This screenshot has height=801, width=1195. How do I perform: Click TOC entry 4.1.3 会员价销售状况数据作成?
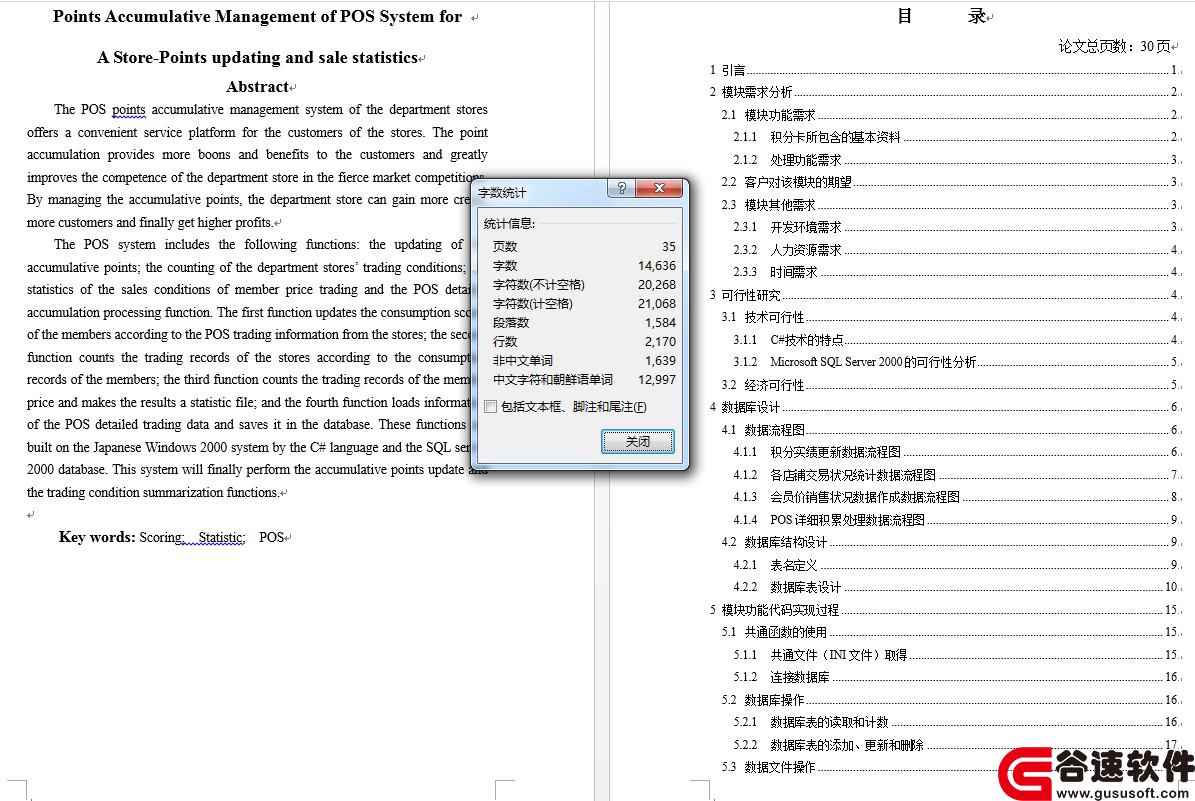(x=956, y=497)
